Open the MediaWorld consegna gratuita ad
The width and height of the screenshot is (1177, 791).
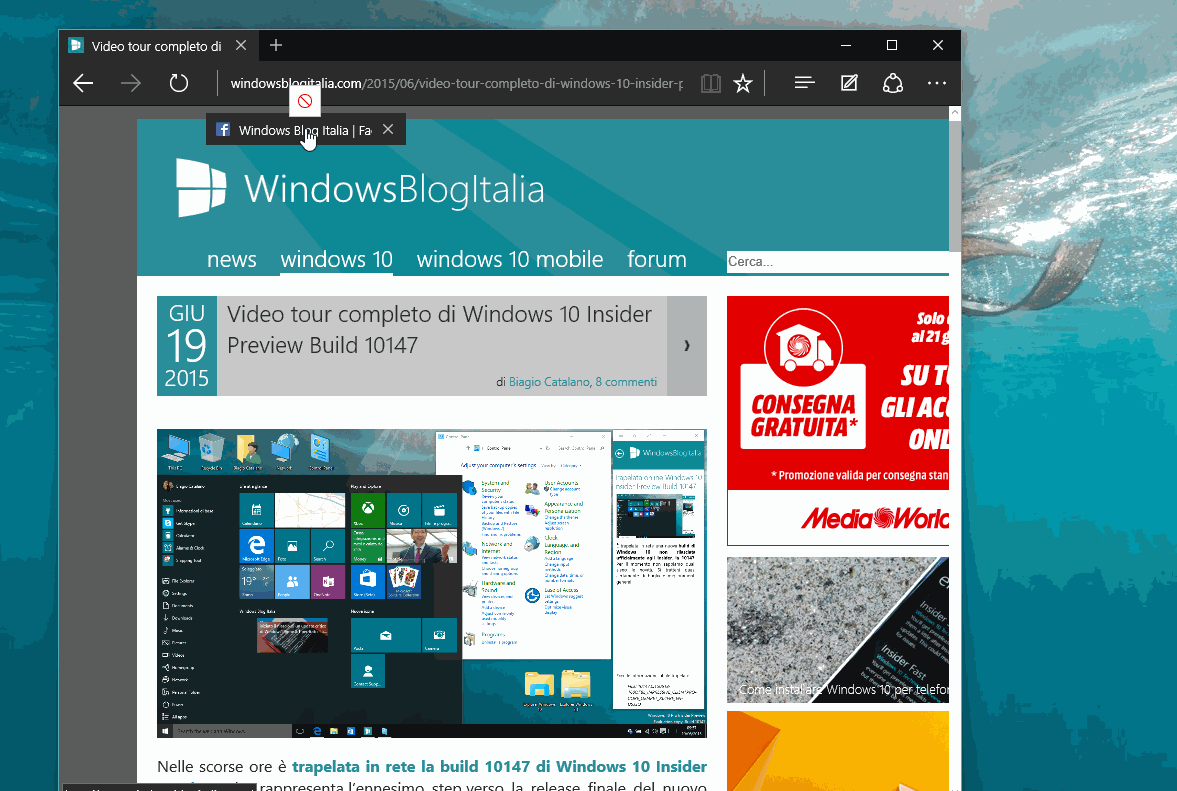coord(838,420)
